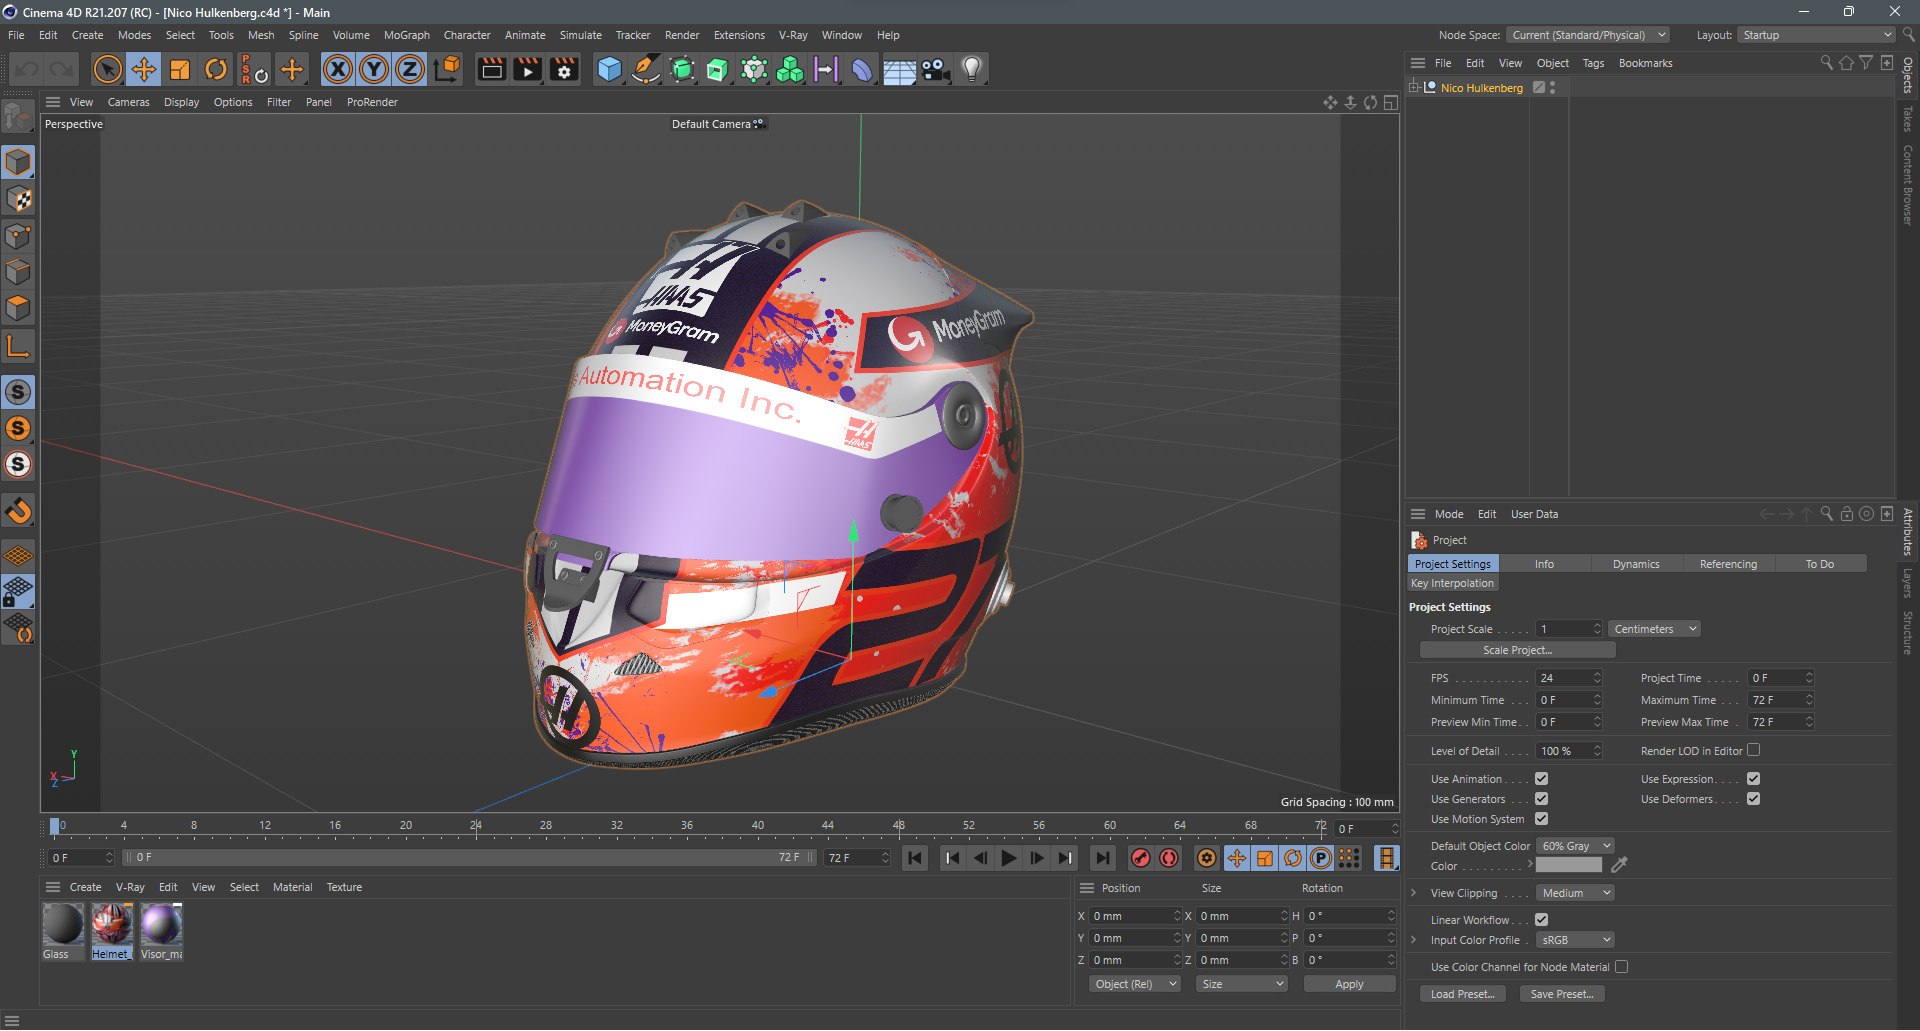Toggle Linear Workflow checkbox
Image resolution: width=1920 pixels, height=1031 pixels.
click(1541, 920)
